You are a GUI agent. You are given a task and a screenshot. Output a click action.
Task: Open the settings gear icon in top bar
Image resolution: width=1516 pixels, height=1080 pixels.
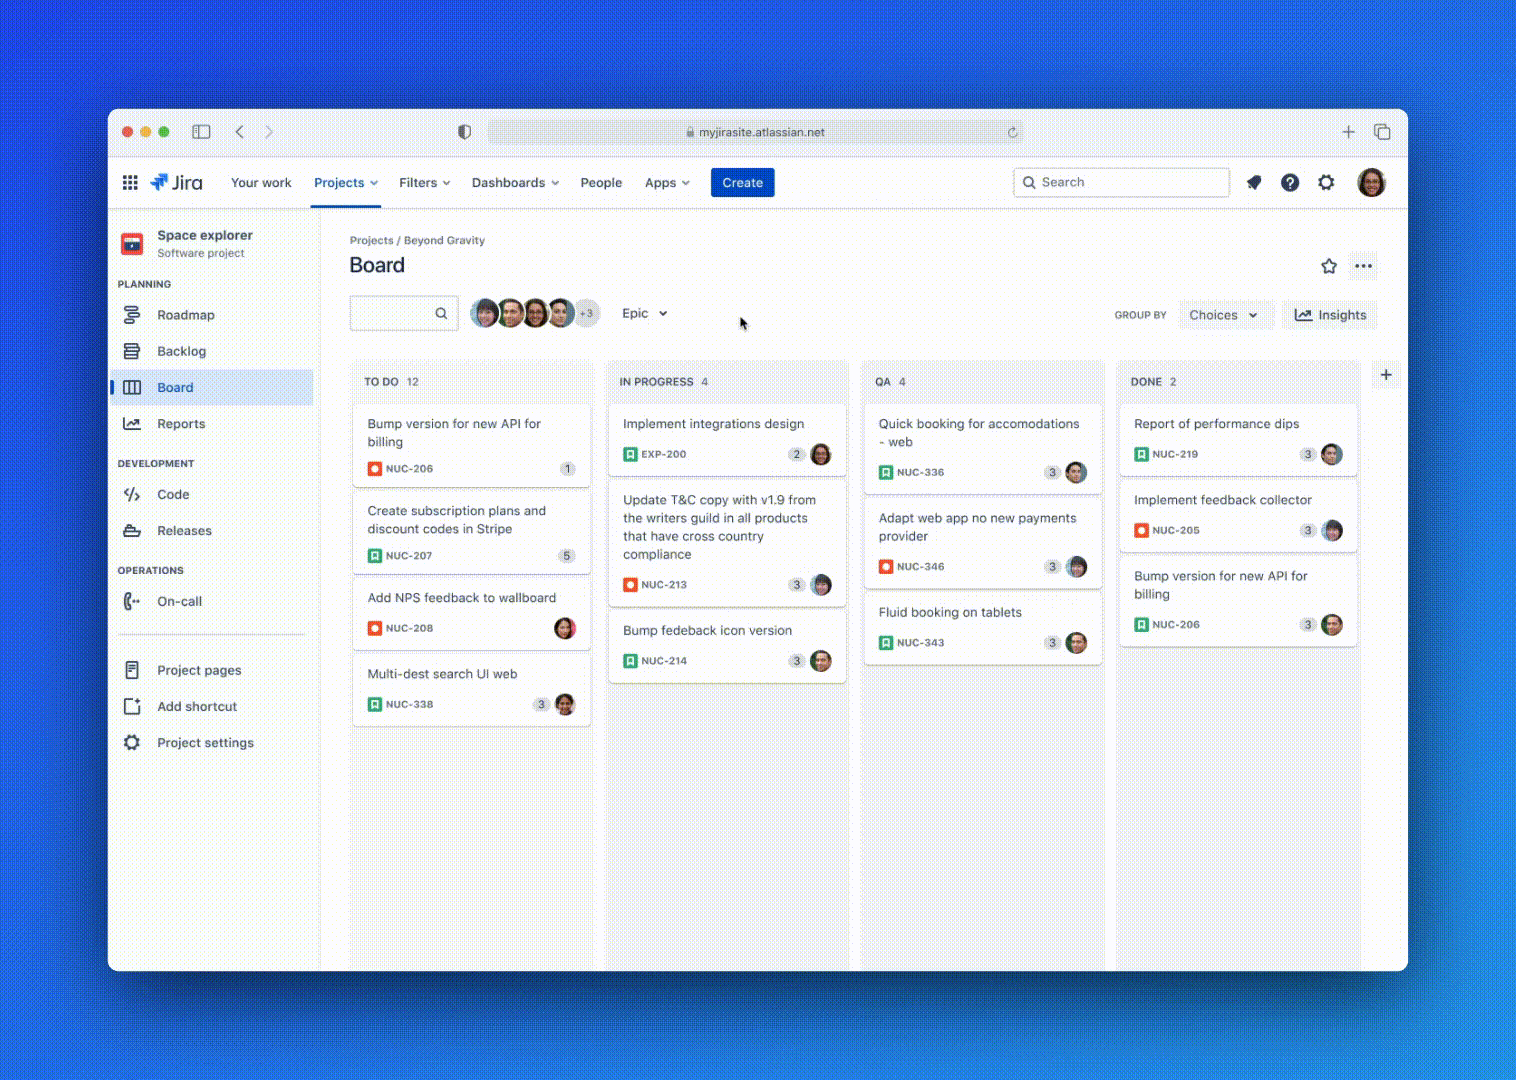[1326, 182]
